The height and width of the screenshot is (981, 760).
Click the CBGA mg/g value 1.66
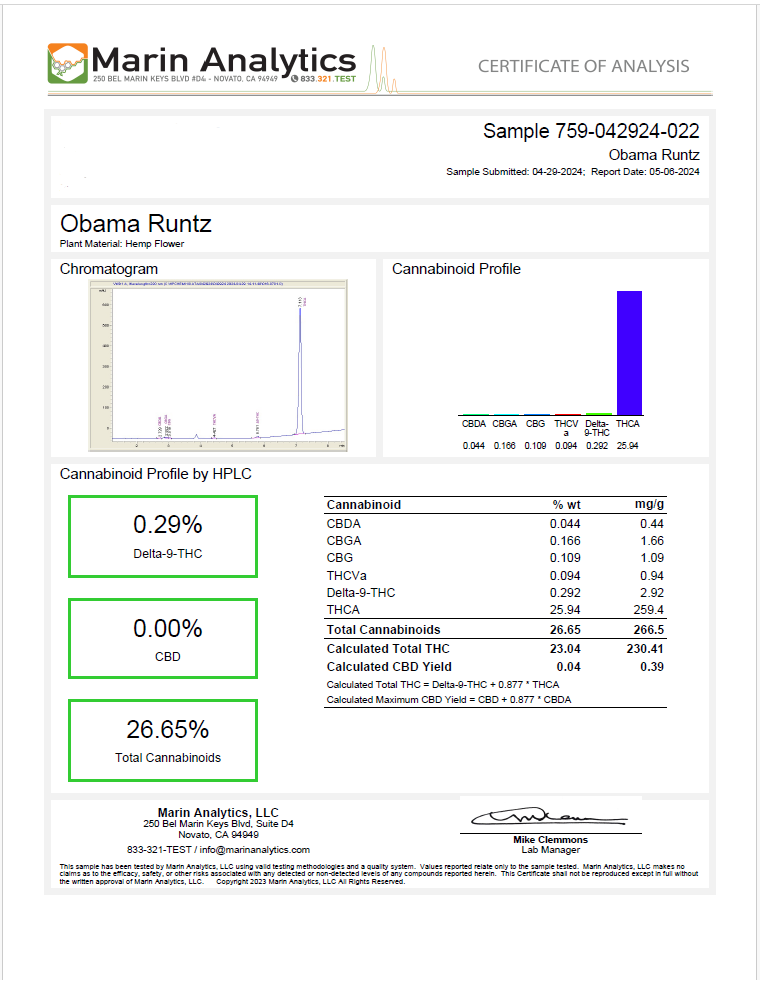(652, 541)
